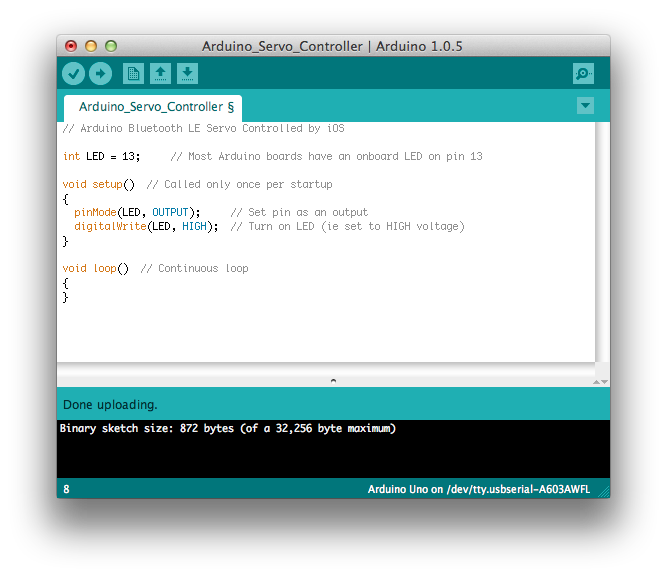This screenshot has width=667, height=577.
Task: Open the tab options dropdown arrow
Action: (585, 106)
